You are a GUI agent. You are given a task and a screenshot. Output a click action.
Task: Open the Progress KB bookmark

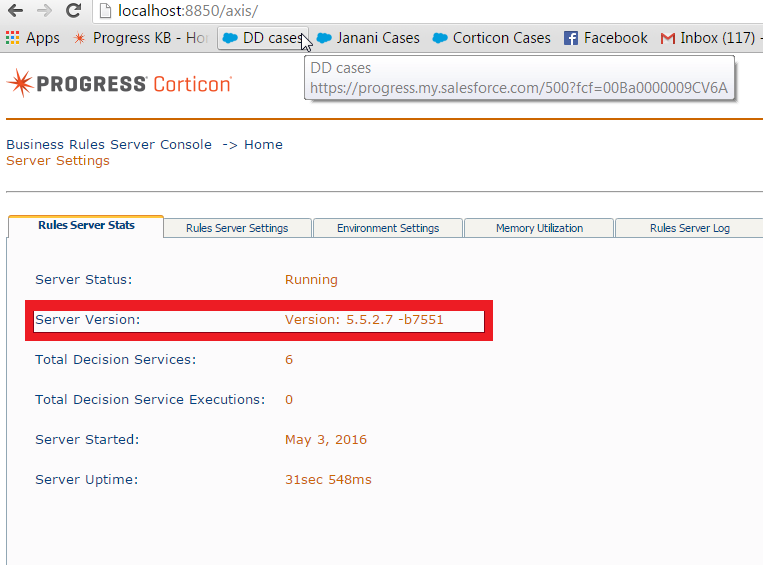(x=141, y=38)
